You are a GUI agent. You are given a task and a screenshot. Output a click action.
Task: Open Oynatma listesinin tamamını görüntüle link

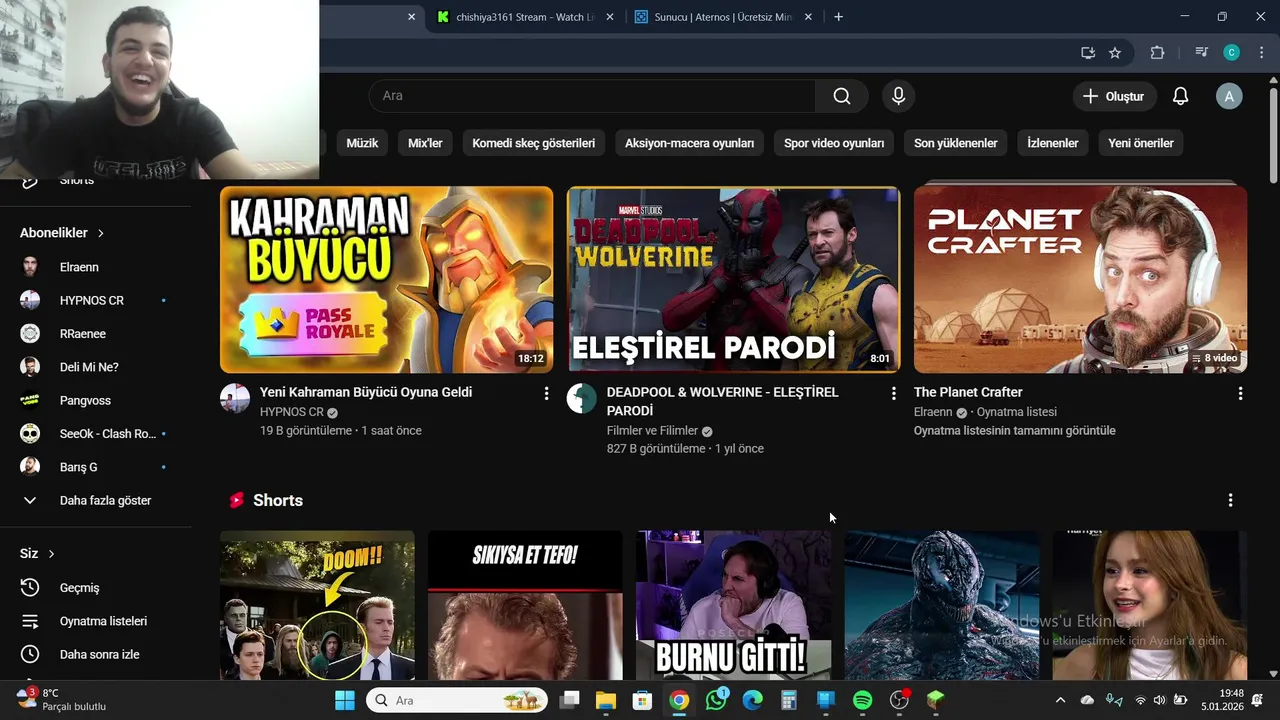[x=1014, y=431]
